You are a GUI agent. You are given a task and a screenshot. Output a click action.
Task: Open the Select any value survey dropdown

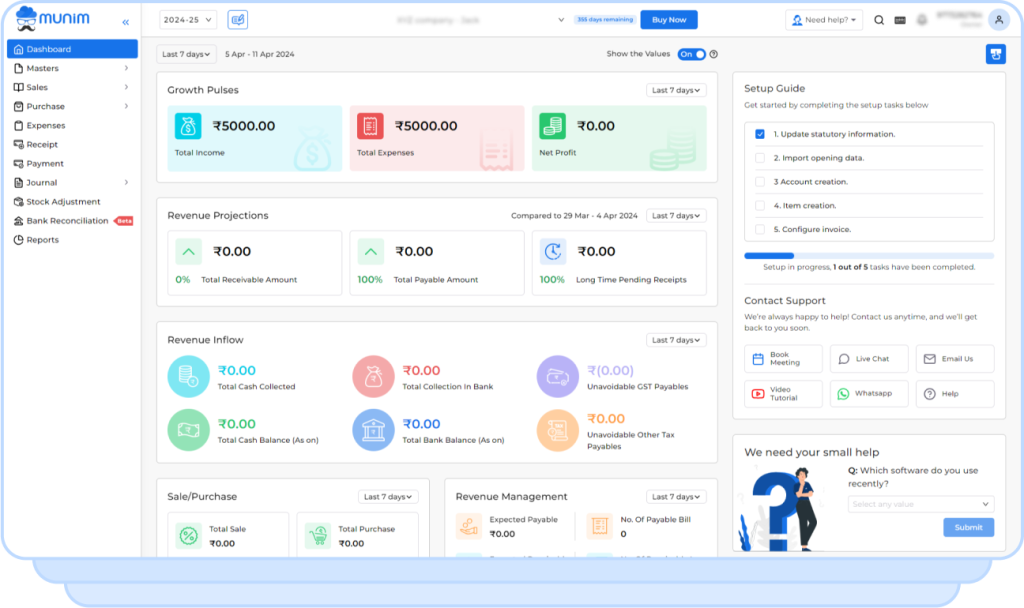click(x=919, y=504)
